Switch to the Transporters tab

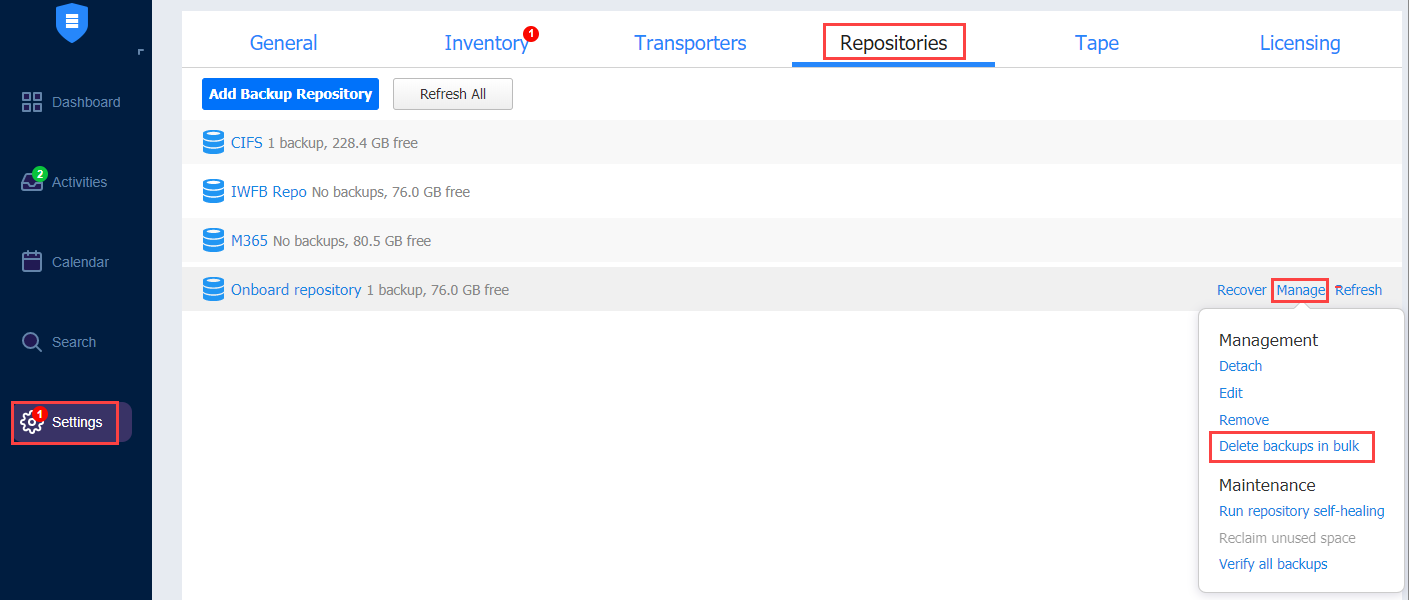(690, 43)
